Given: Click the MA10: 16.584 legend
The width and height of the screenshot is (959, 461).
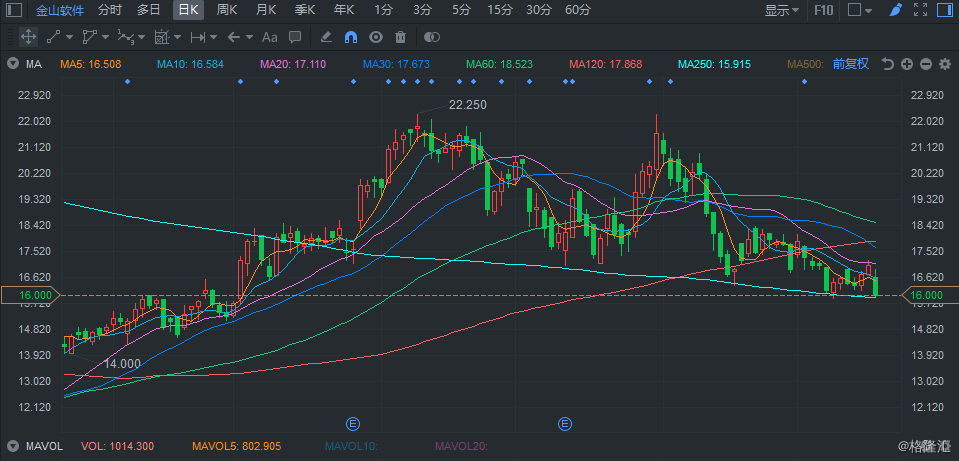Looking at the screenshot, I should (x=190, y=64).
